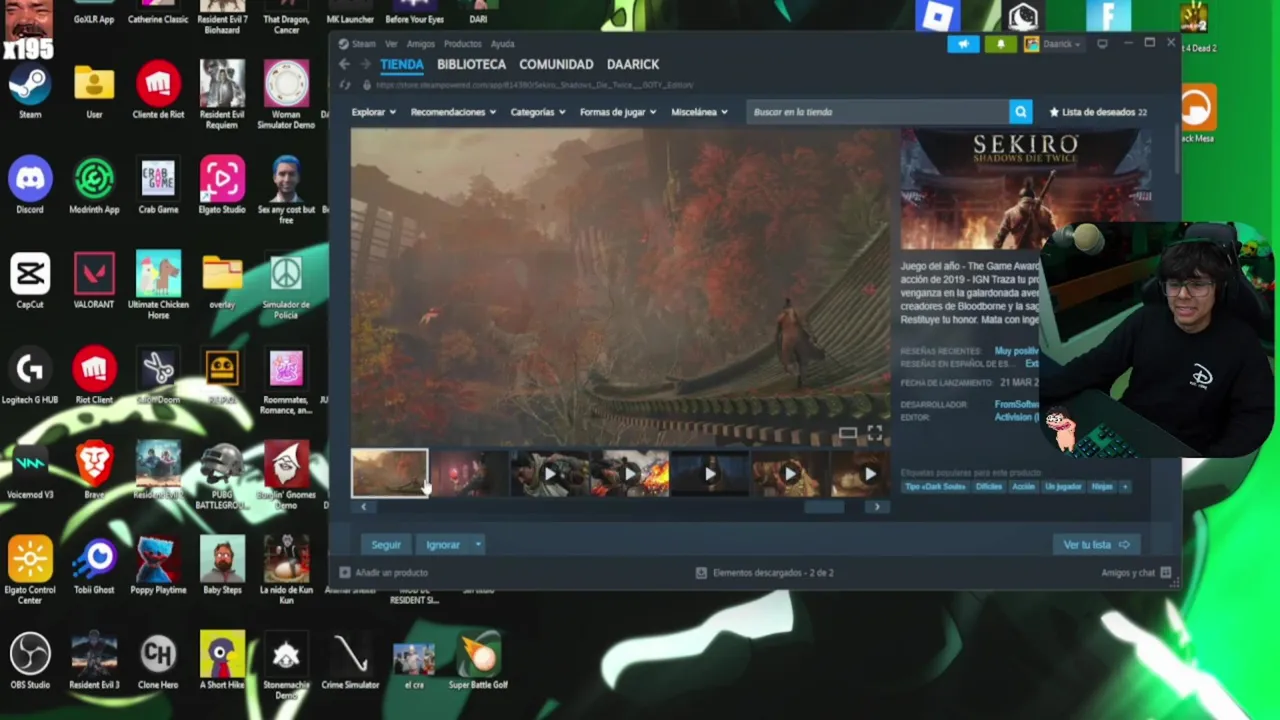Launch Super Battle Golf shortcut
Image resolution: width=1280 pixels, height=720 pixels.
(x=478, y=660)
